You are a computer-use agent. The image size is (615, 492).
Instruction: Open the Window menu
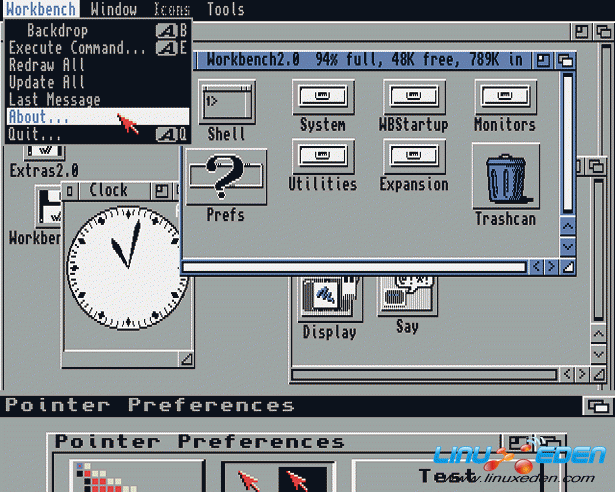[113, 9]
